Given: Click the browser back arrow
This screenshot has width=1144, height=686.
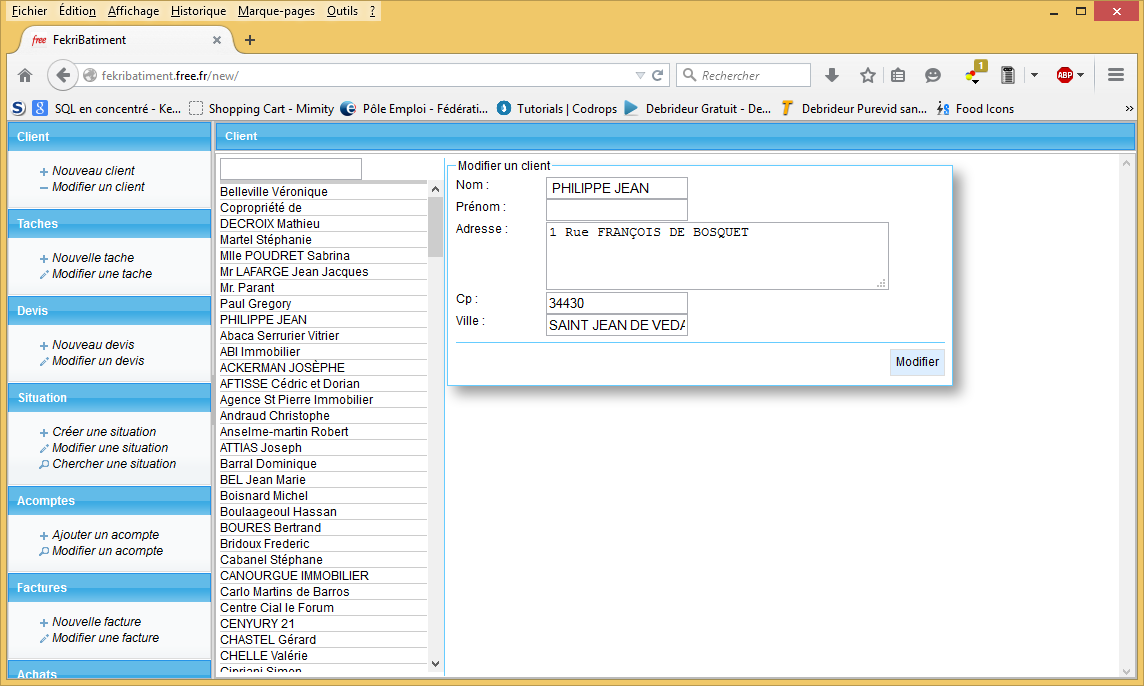Looking at the screenshot, I should click(x=63, y=75).
